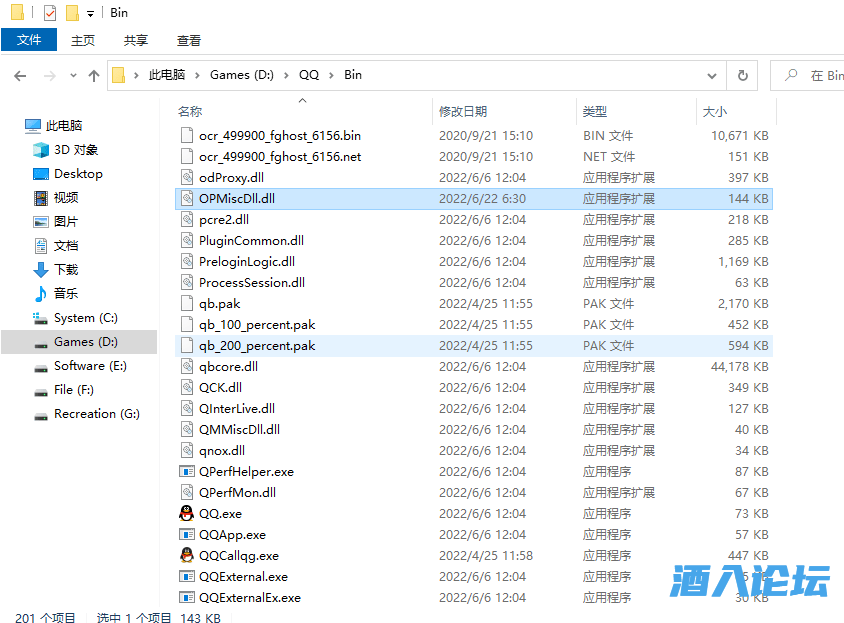Viewport: 844px width, 623px height.
Task: Click the 图片 pictures icon in sidebar
Action: [41, 222]
